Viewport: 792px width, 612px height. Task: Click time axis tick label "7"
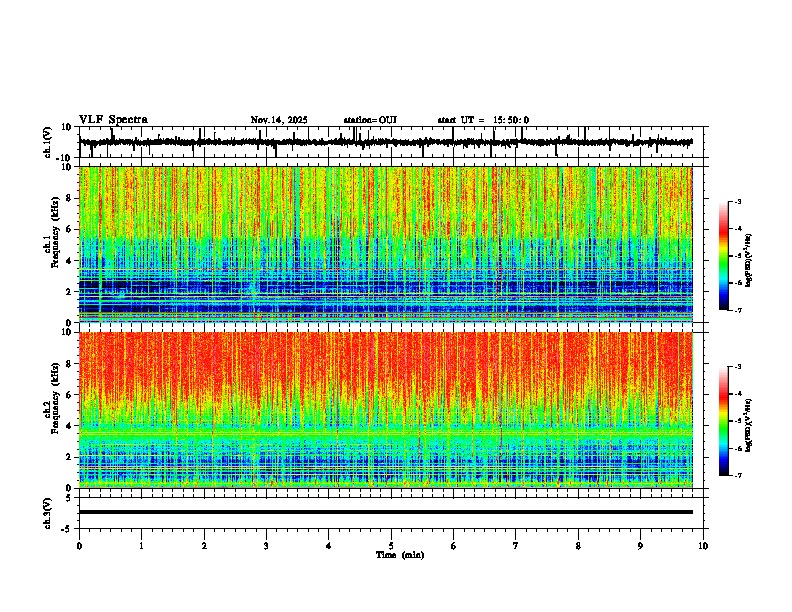pos(516,546)
